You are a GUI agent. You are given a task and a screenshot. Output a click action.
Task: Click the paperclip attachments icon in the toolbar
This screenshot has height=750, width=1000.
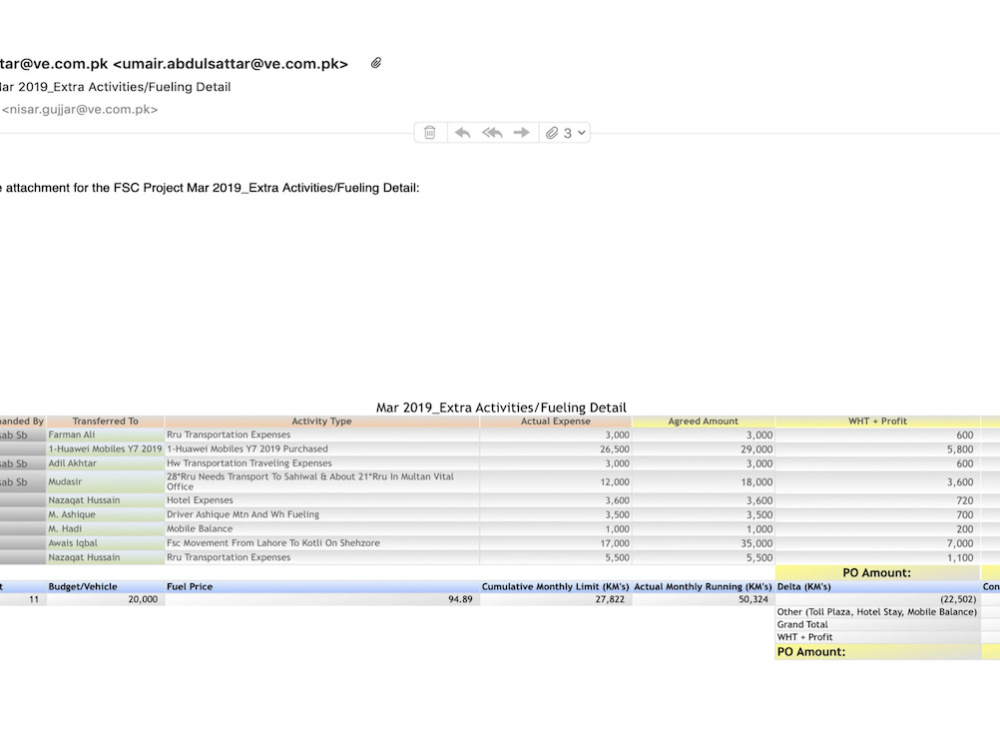553,132
